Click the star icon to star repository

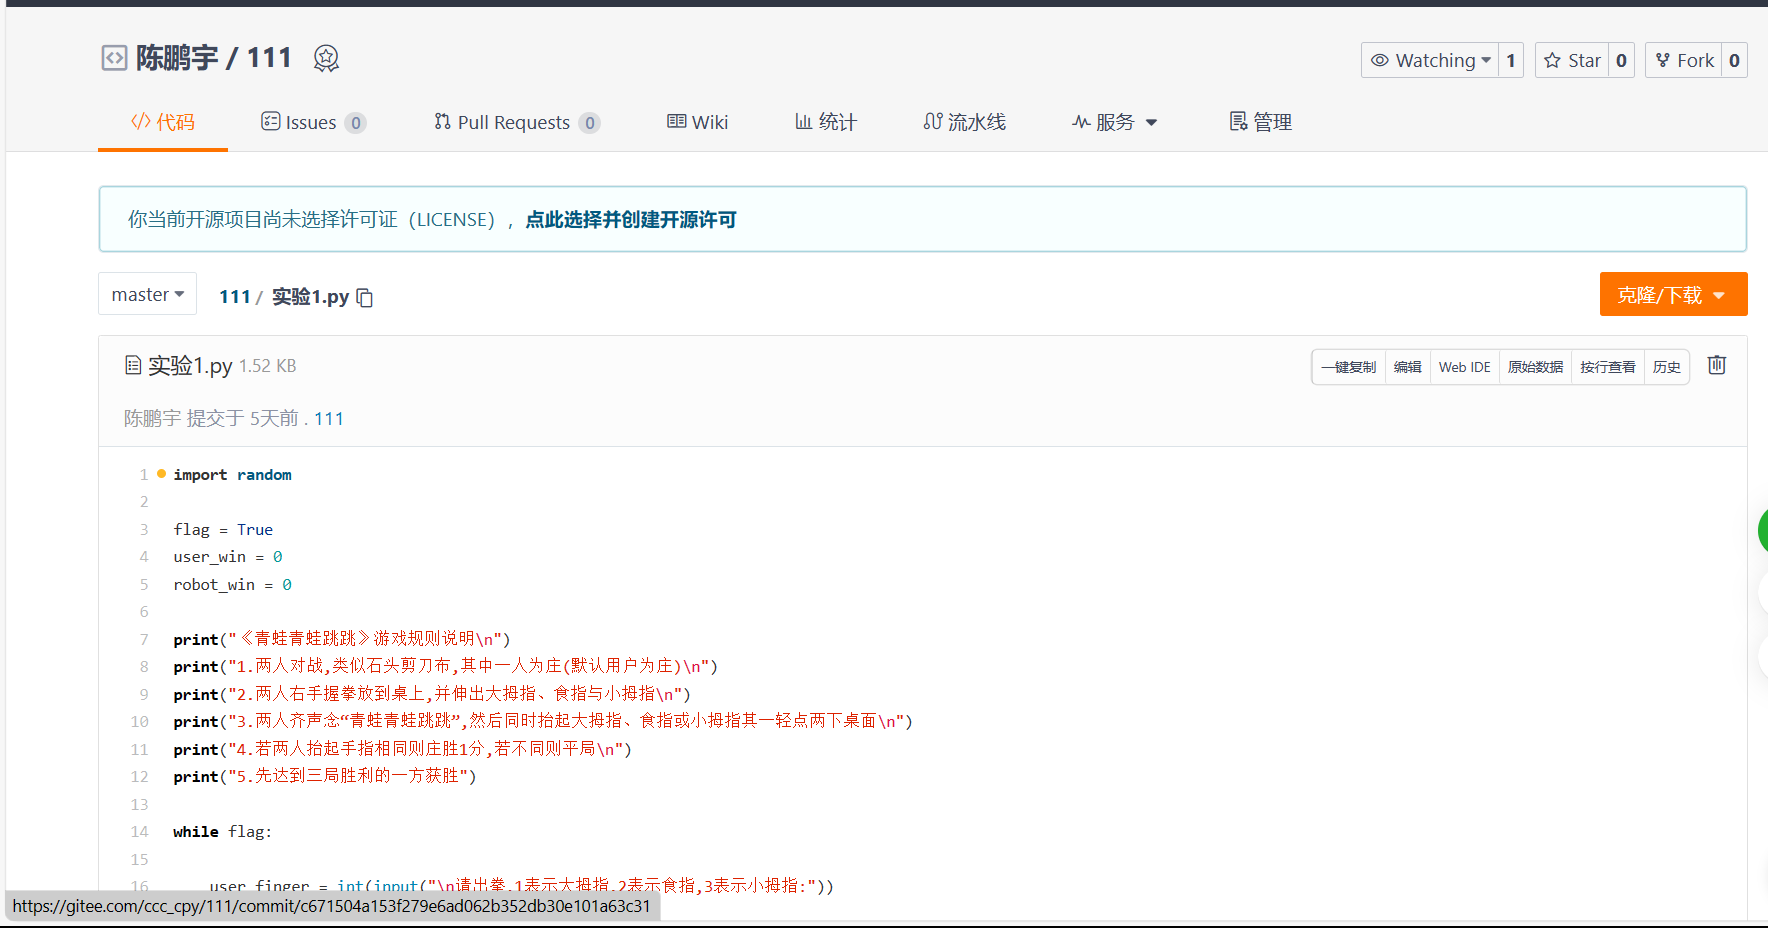1552,60
